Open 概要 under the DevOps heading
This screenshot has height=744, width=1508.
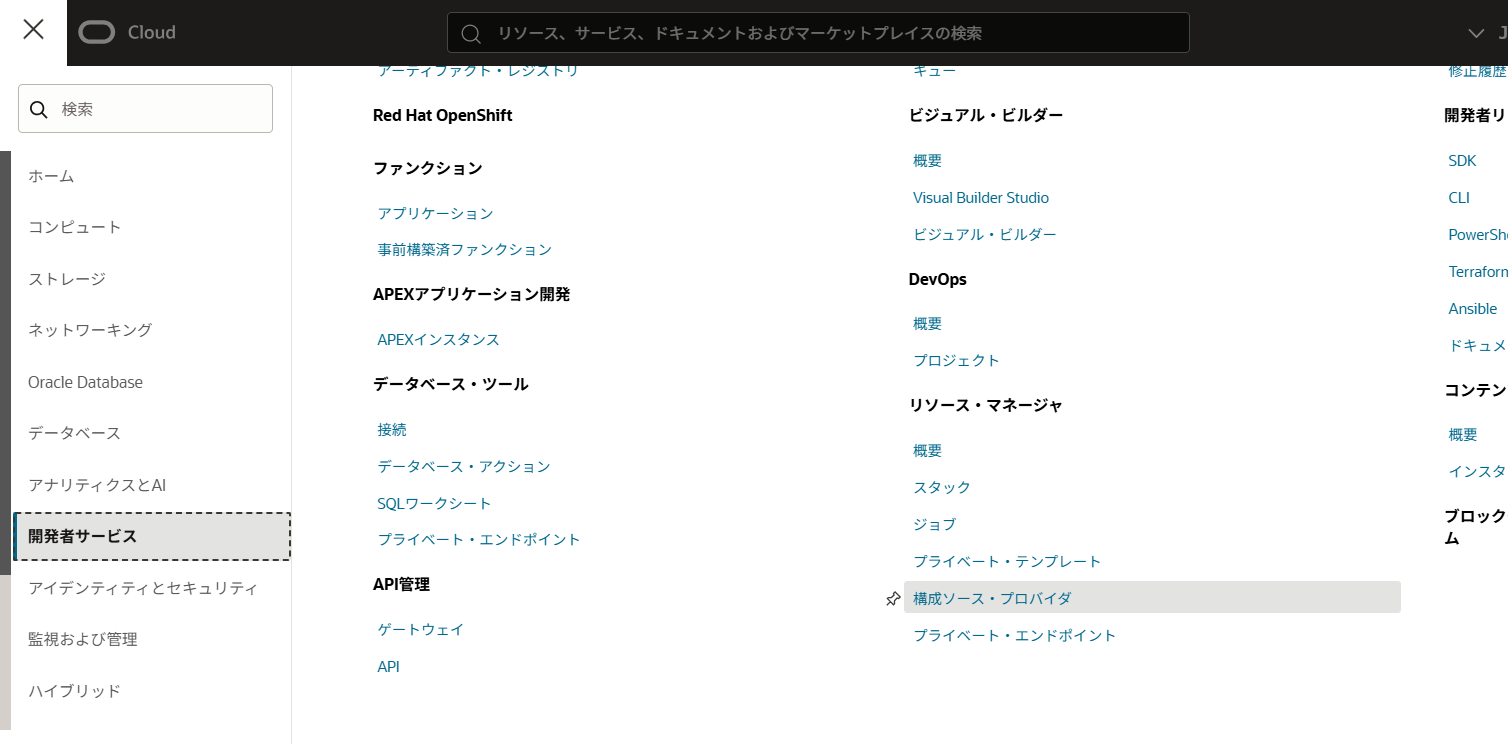[x=927, y=324]
